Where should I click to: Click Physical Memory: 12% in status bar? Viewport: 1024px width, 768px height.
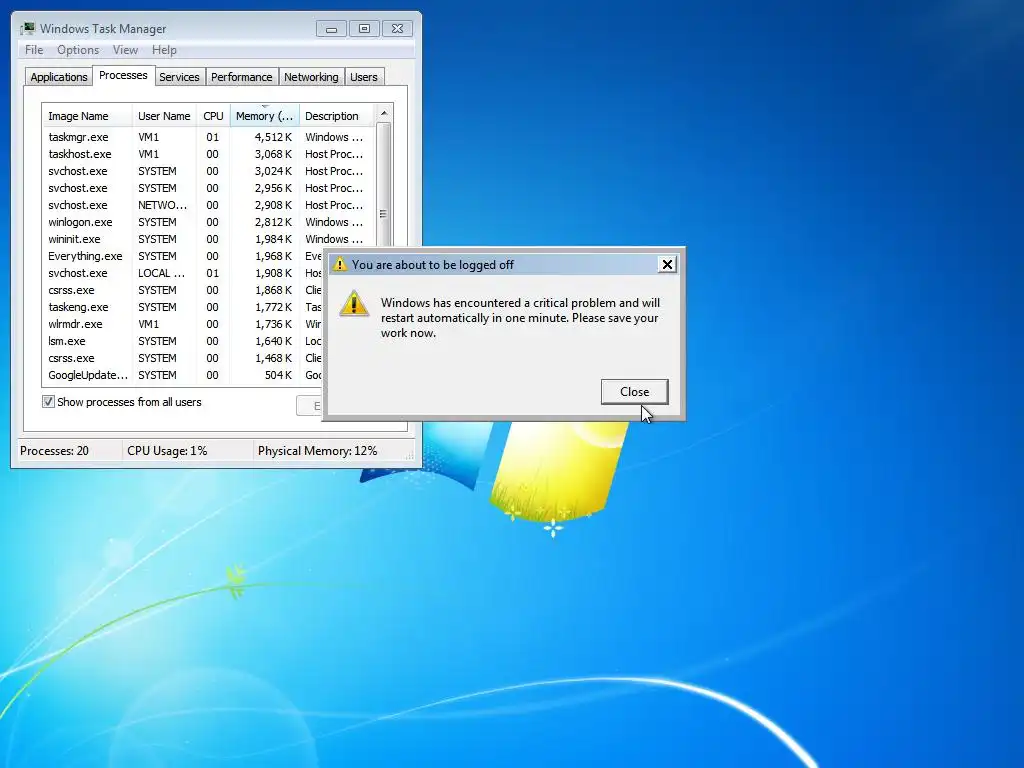(317, 451)
